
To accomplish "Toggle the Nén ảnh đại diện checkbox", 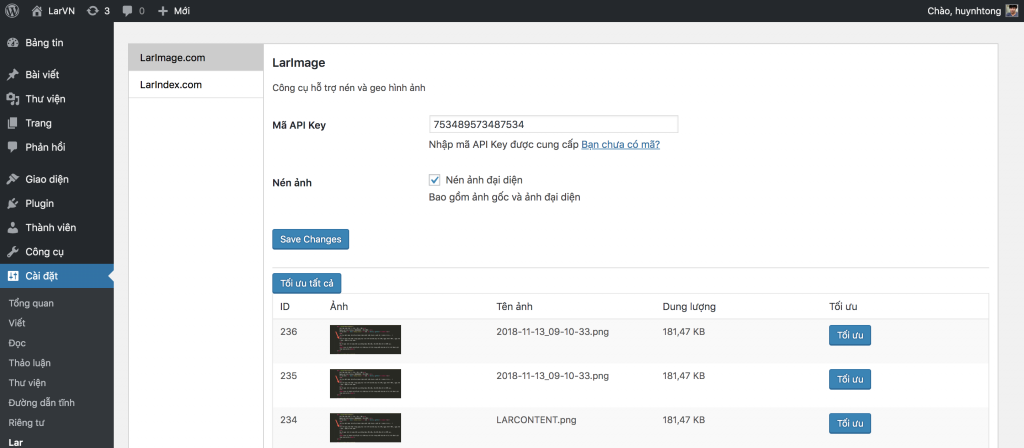I will pos(434,180).
